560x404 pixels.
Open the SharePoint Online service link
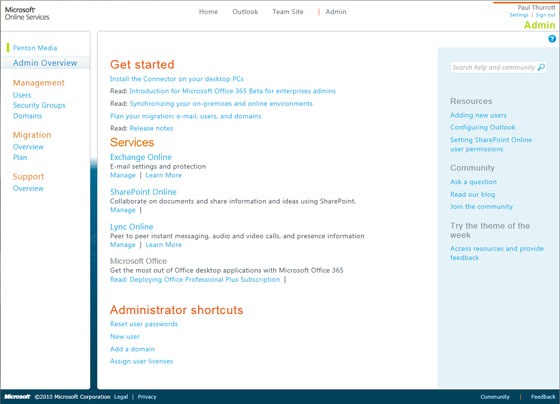point(143,192)
